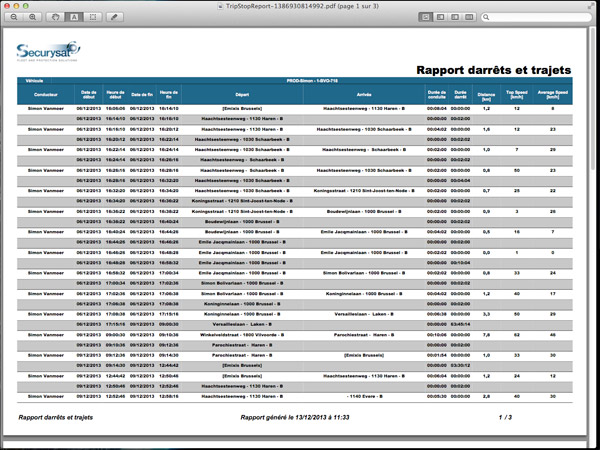This screenshot has width=600, height=450.
Task: Click the 'Top Speed [km/h]' column header
Action: [x=517, y=95]
